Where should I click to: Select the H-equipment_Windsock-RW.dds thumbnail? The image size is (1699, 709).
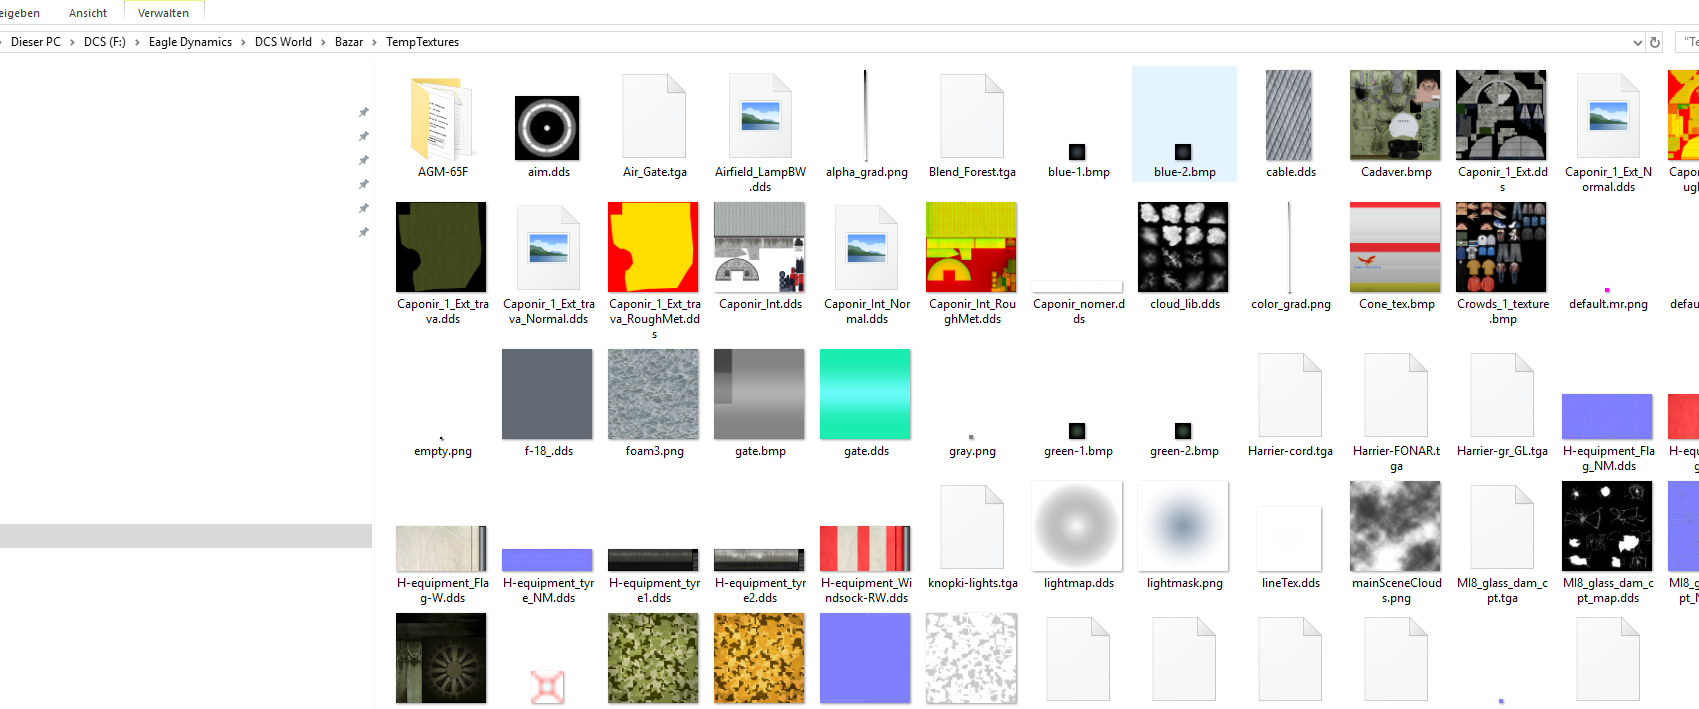pos(865,549)
